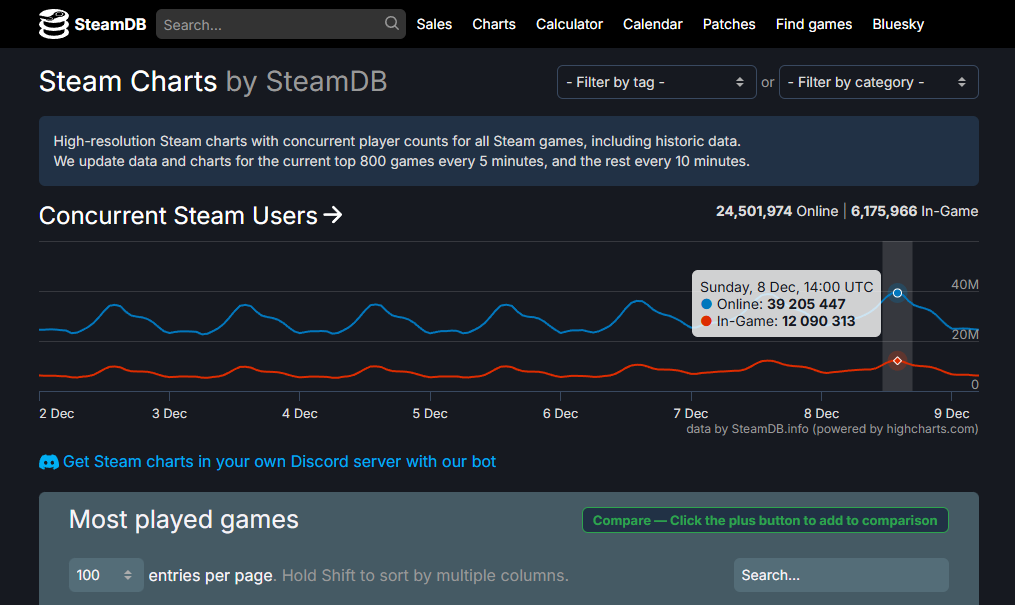The width and height of the screenshot is (1015, 605).
Task: Open the Charts menu item
Action: click(x=494, y=24)
